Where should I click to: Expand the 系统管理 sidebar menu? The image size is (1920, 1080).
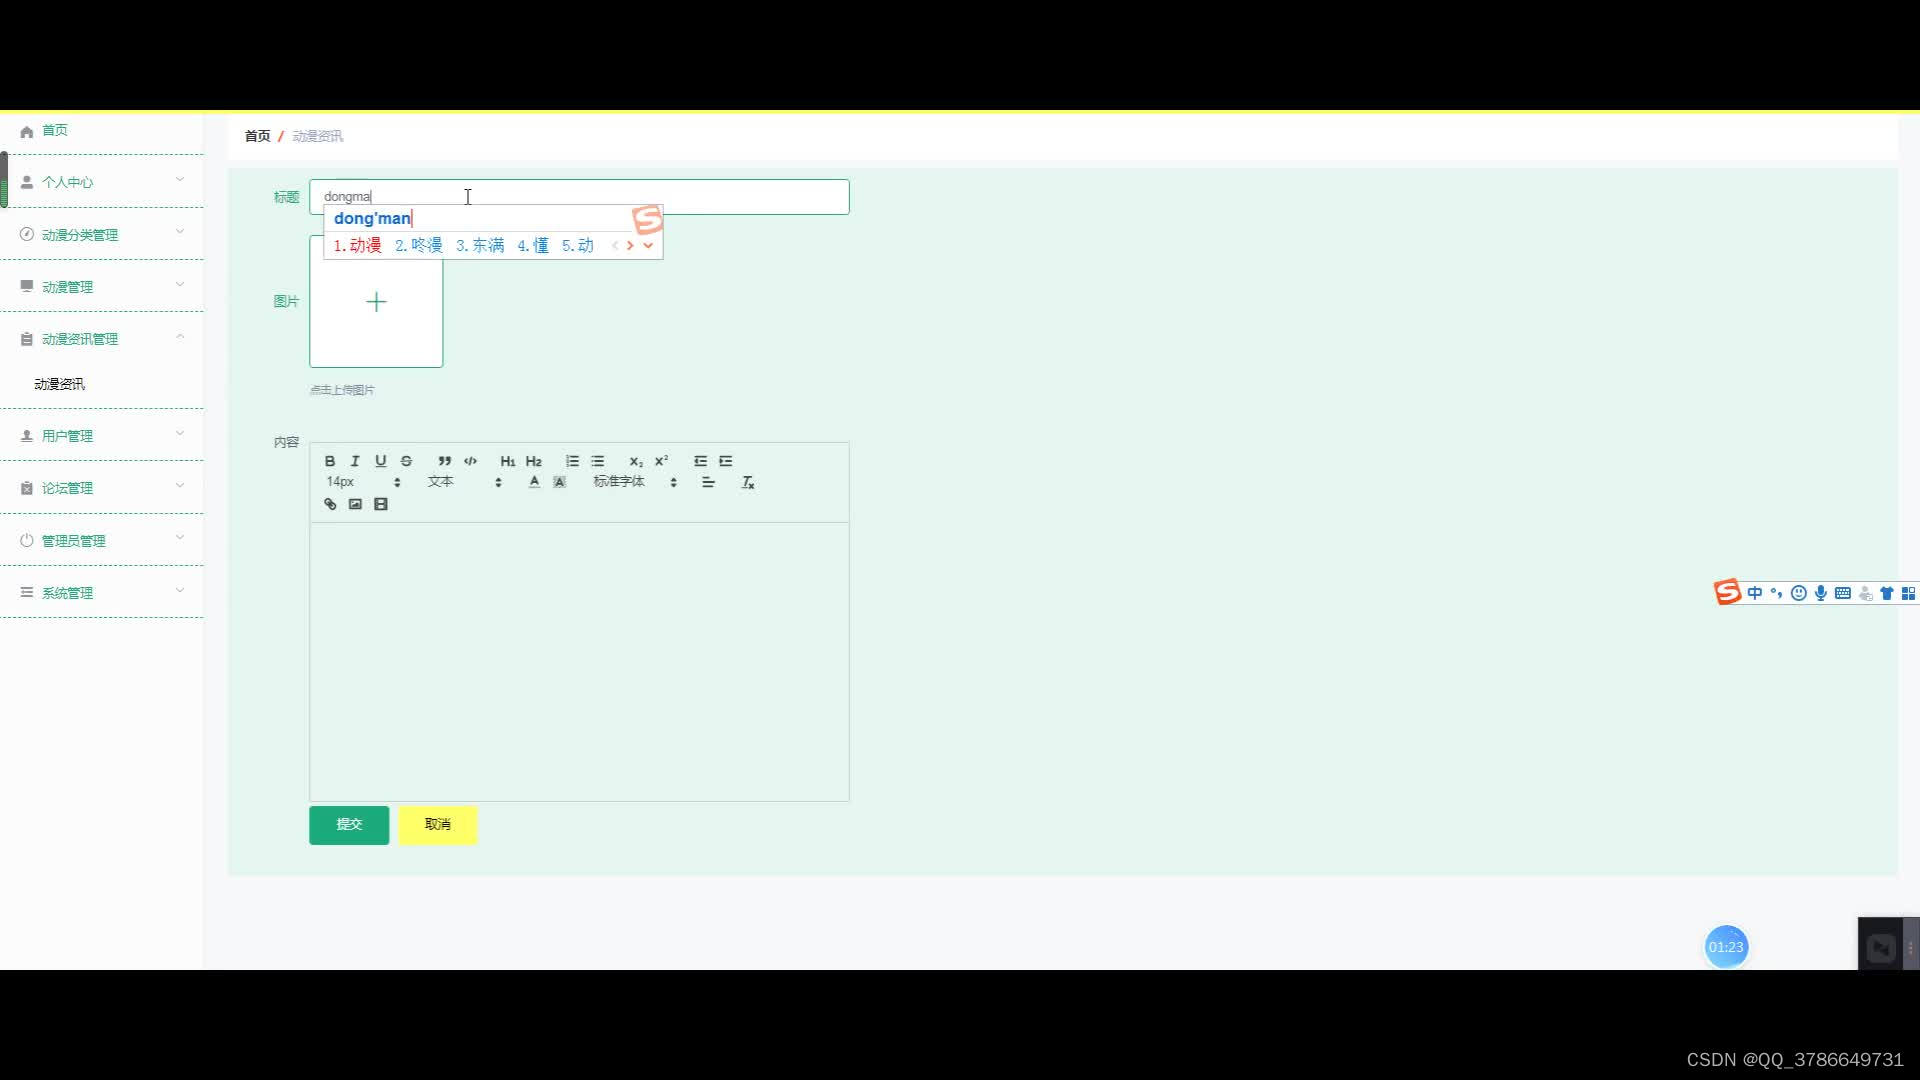point(101,593)
